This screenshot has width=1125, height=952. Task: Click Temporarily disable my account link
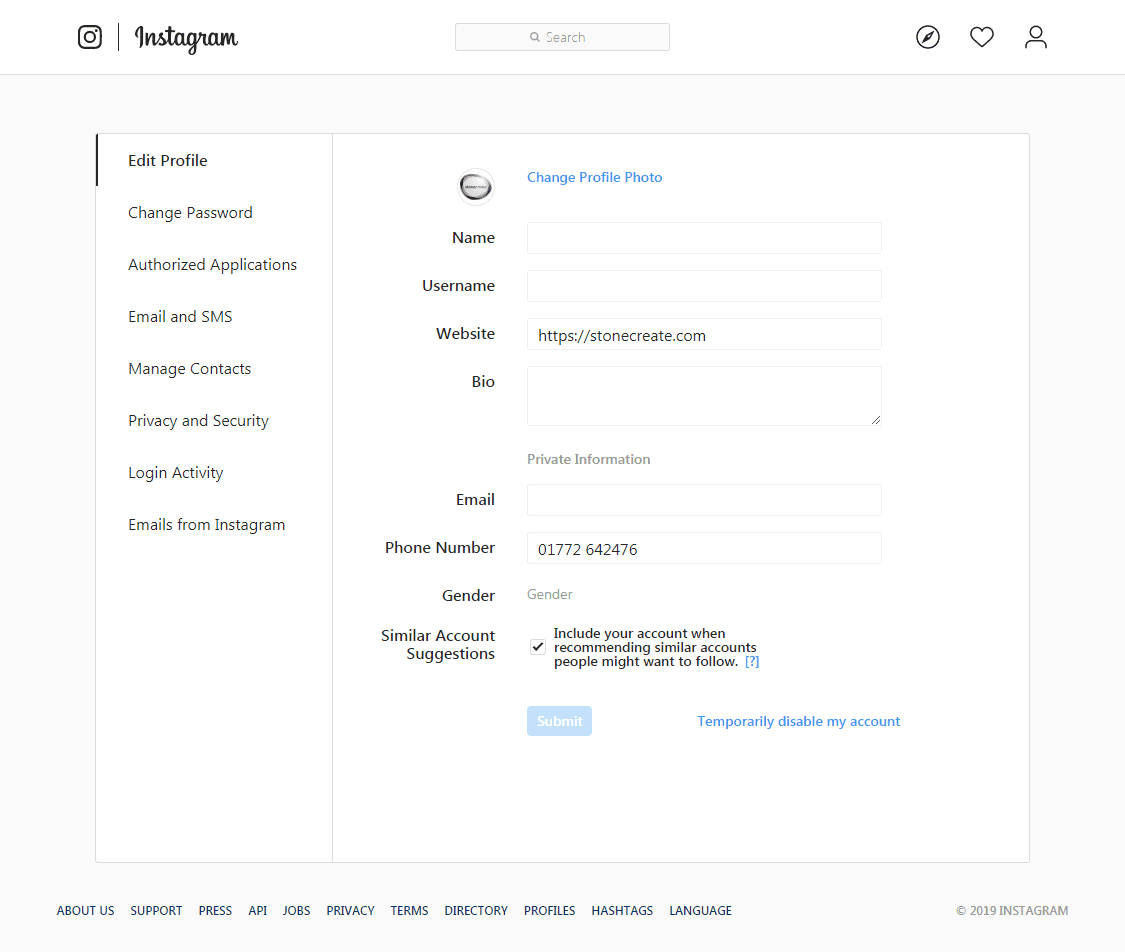pos(799,721)
